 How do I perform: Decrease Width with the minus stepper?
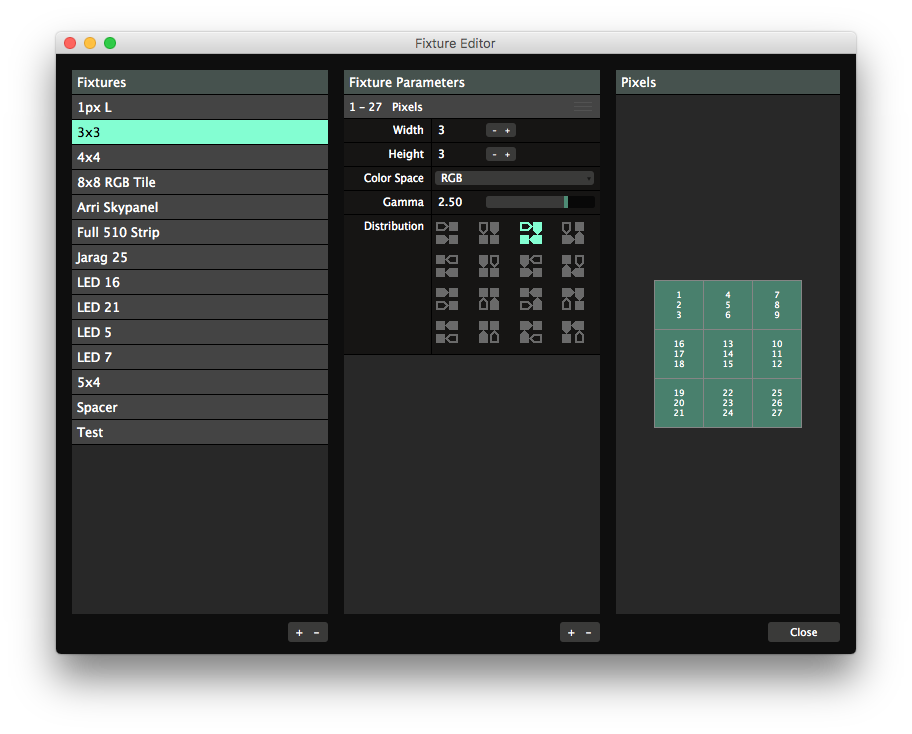494,130
